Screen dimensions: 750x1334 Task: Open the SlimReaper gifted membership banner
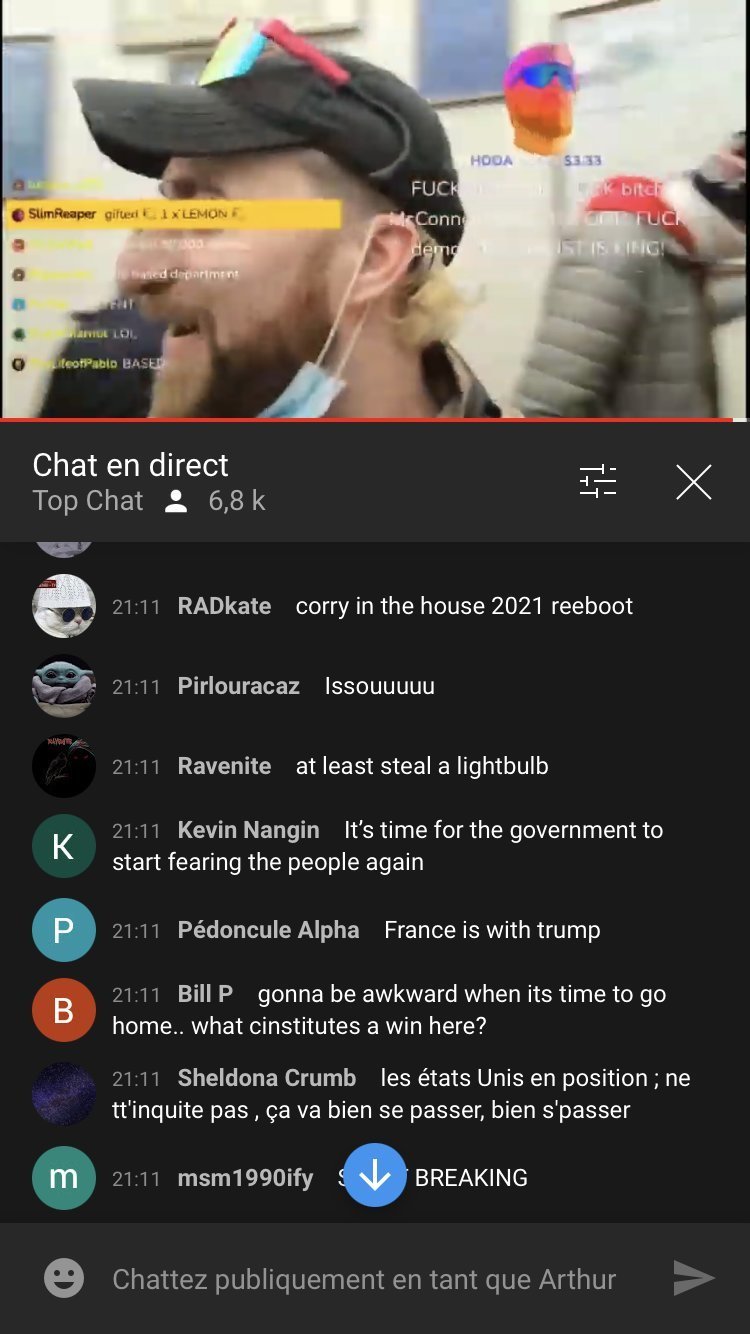pyautogui.click(x=174, y=214)
